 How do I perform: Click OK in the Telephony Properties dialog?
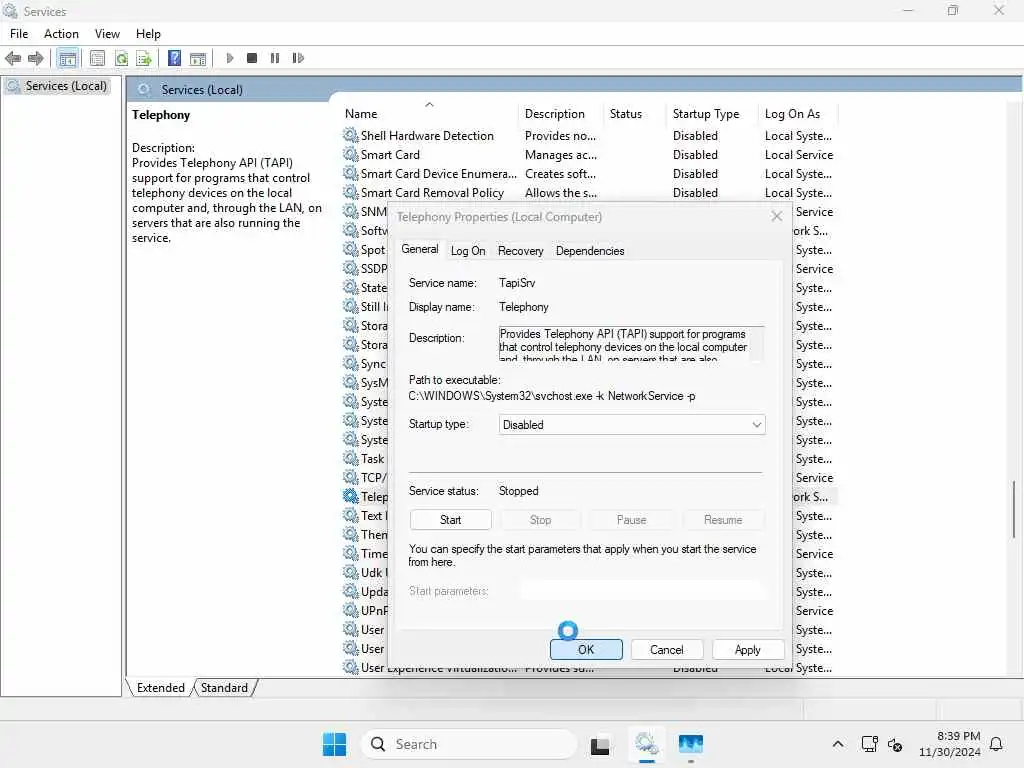coord(586,650)
